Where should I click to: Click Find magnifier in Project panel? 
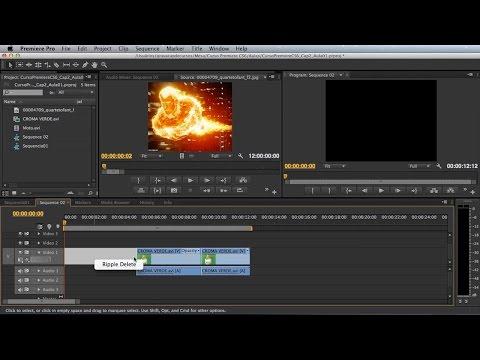point(90,193)
